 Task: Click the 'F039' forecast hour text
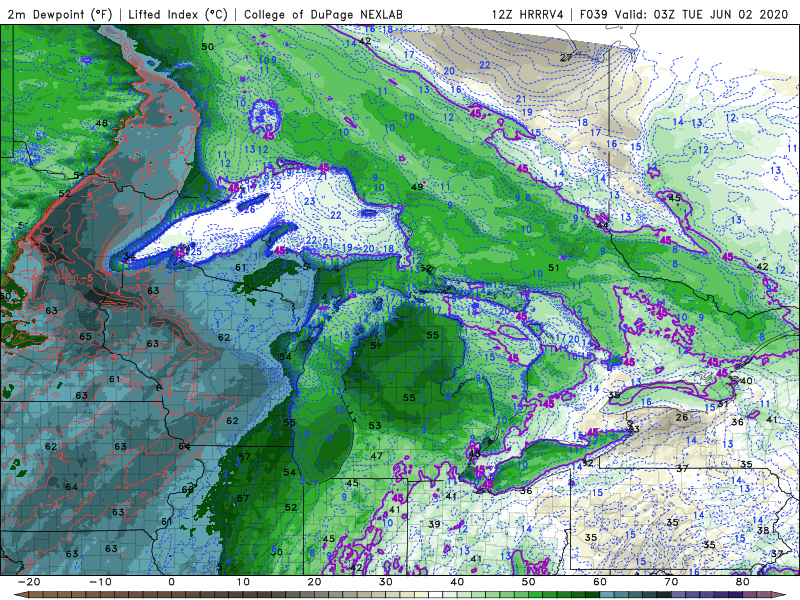pos(594,14)
